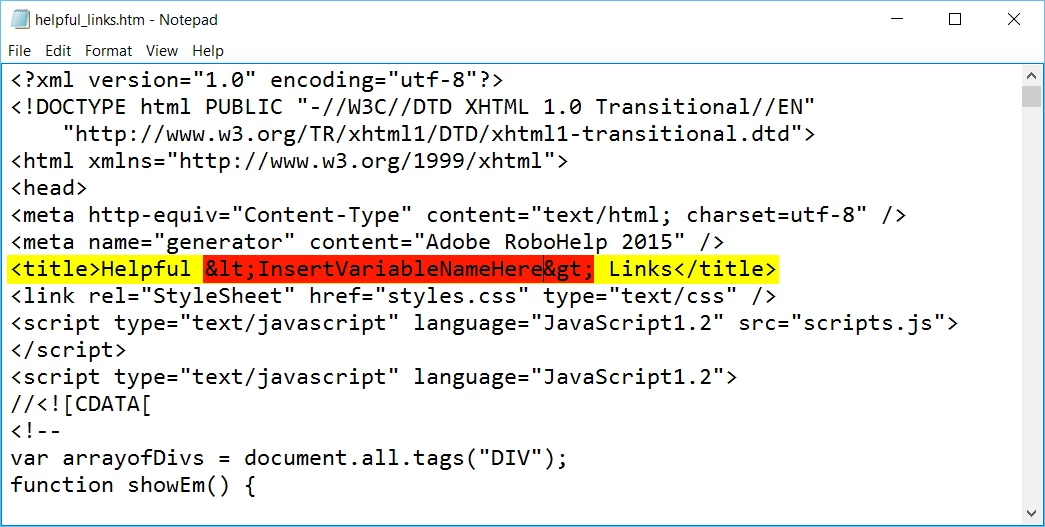Open the File menu
The height and width of the screenshot is (527, 1045).
pos(19,51)
